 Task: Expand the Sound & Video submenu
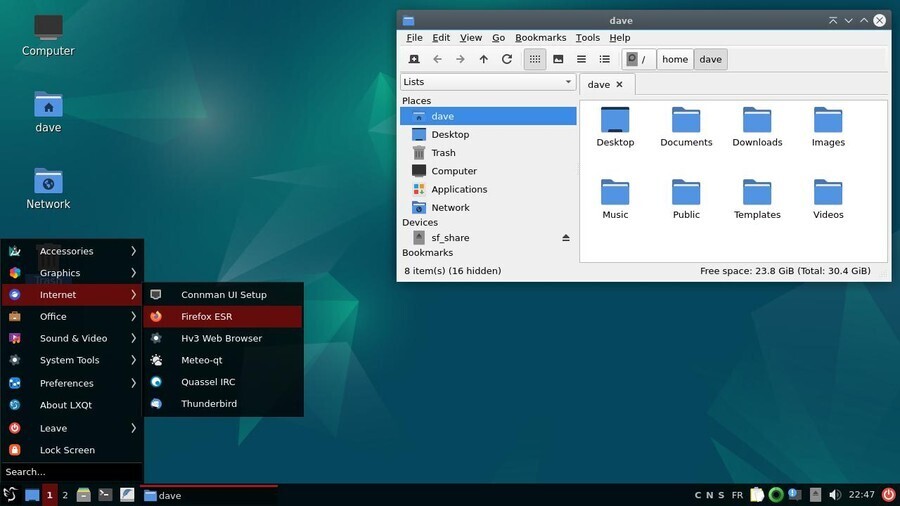[72, 338]
